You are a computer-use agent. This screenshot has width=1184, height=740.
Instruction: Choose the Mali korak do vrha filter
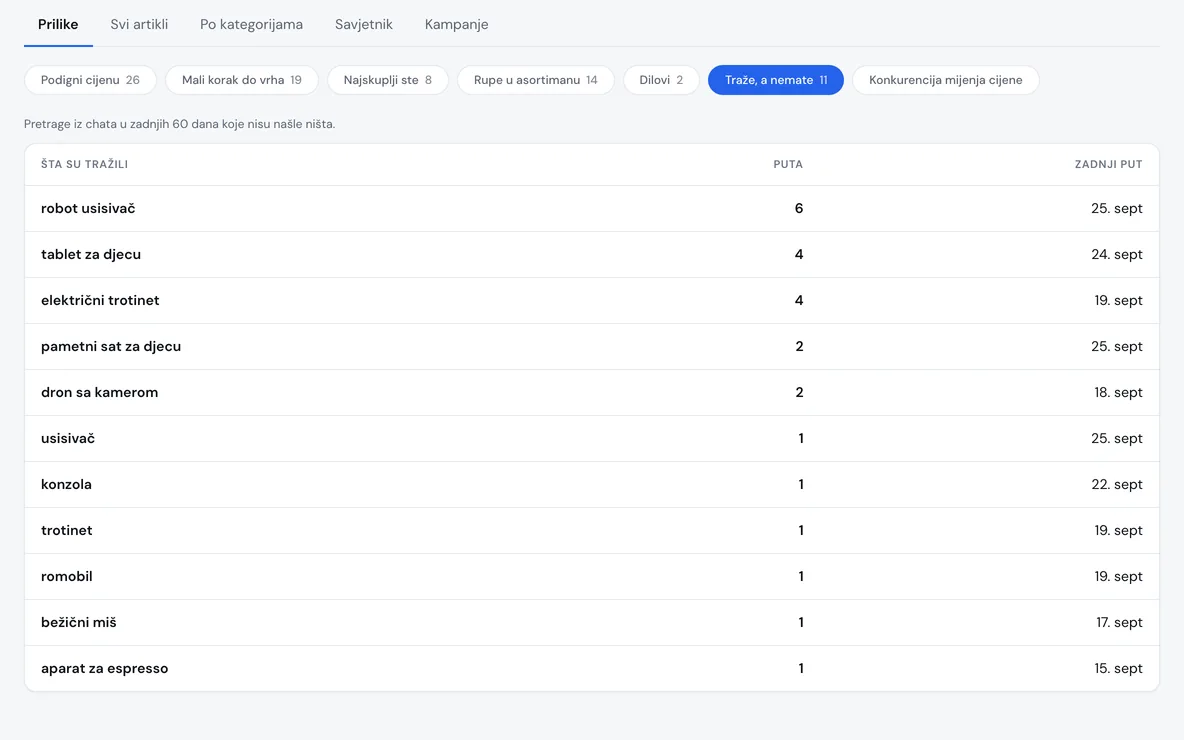tap(242, 80)
